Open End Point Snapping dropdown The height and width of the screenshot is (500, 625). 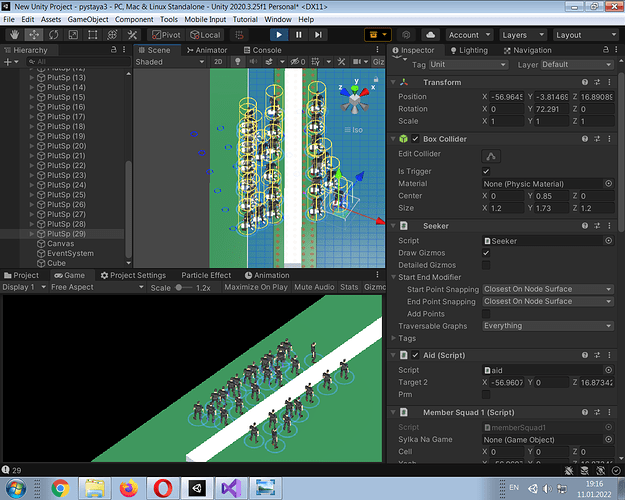(x=548, y=301)
